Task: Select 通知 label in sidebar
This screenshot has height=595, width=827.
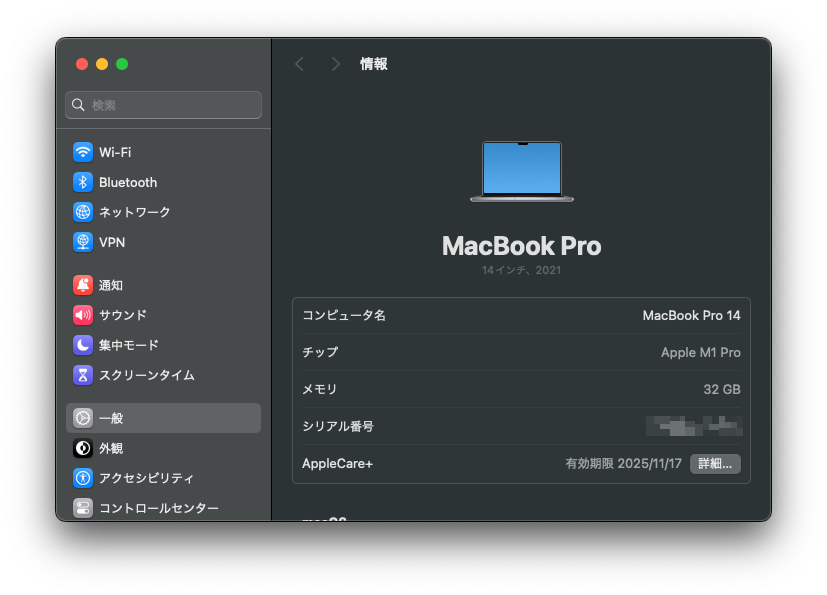Action: point(111,285)
